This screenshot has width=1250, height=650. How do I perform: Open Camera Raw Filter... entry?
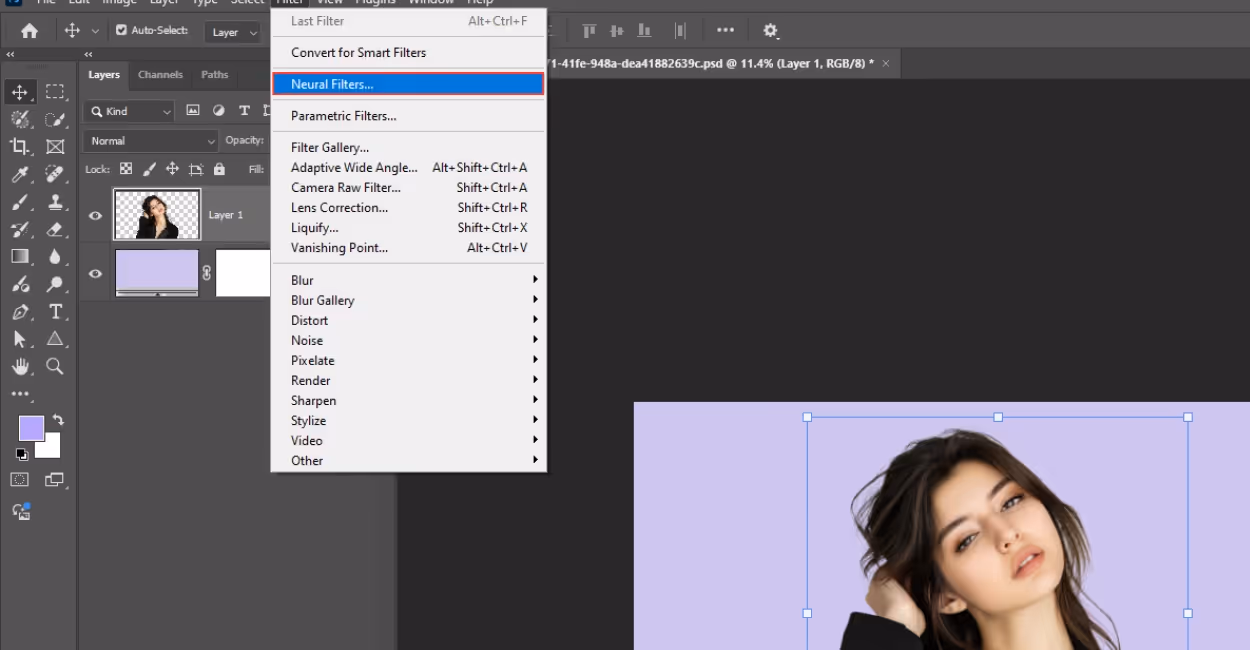pos(409,187)
